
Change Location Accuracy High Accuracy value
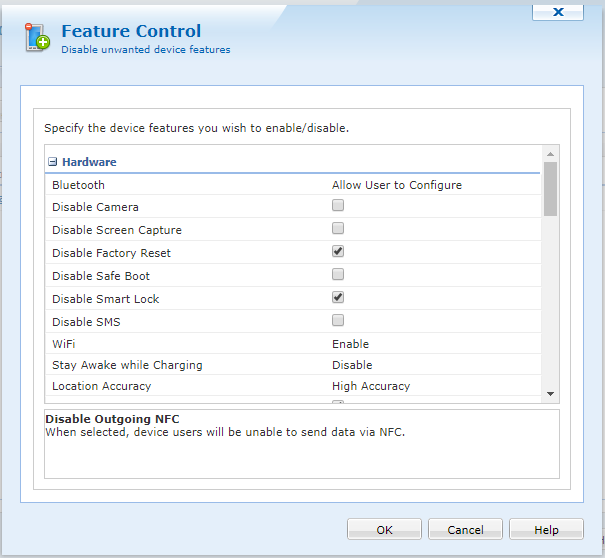[370, 386]
